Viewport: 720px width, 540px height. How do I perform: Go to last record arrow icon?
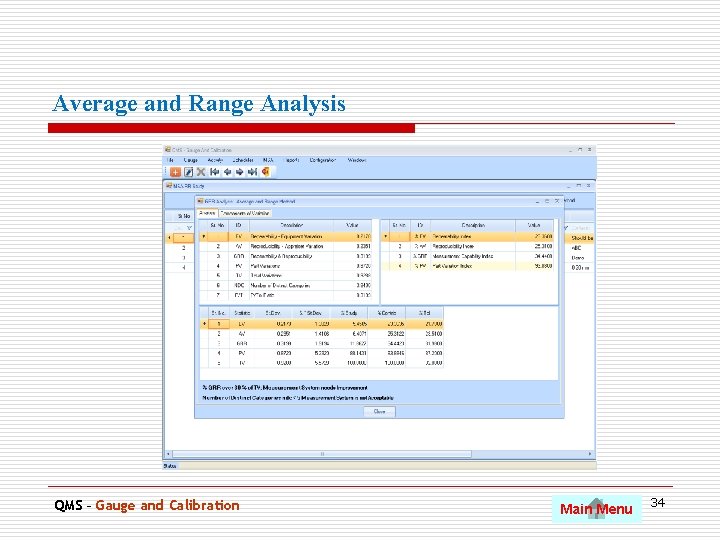click(x=252, y=172)
